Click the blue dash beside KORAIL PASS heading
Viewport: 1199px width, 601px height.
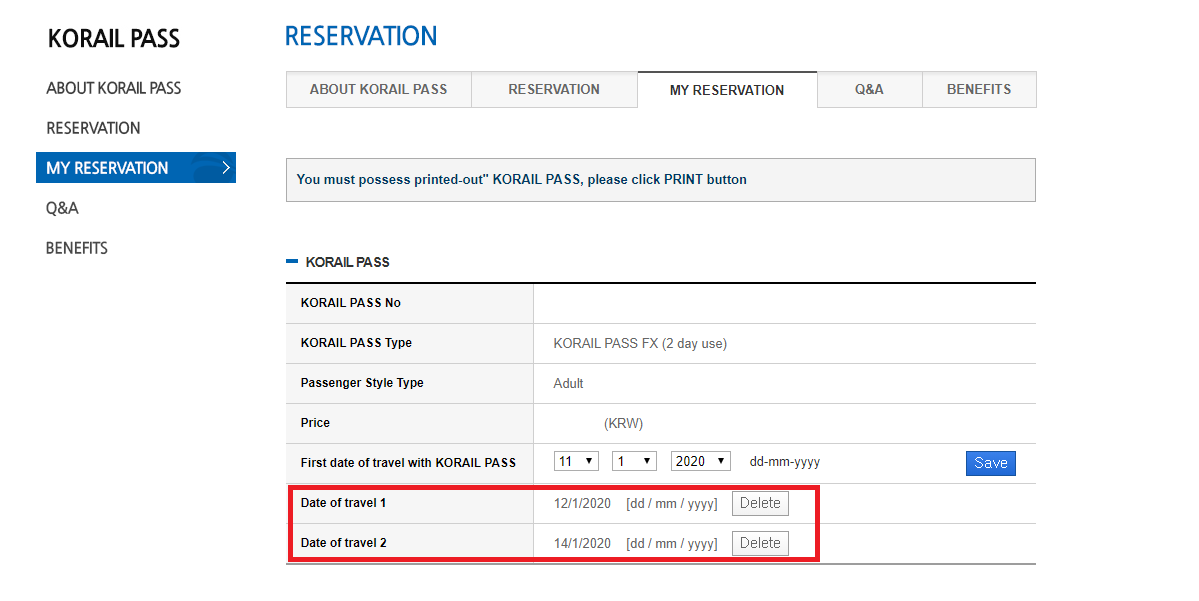pos(292,262)
